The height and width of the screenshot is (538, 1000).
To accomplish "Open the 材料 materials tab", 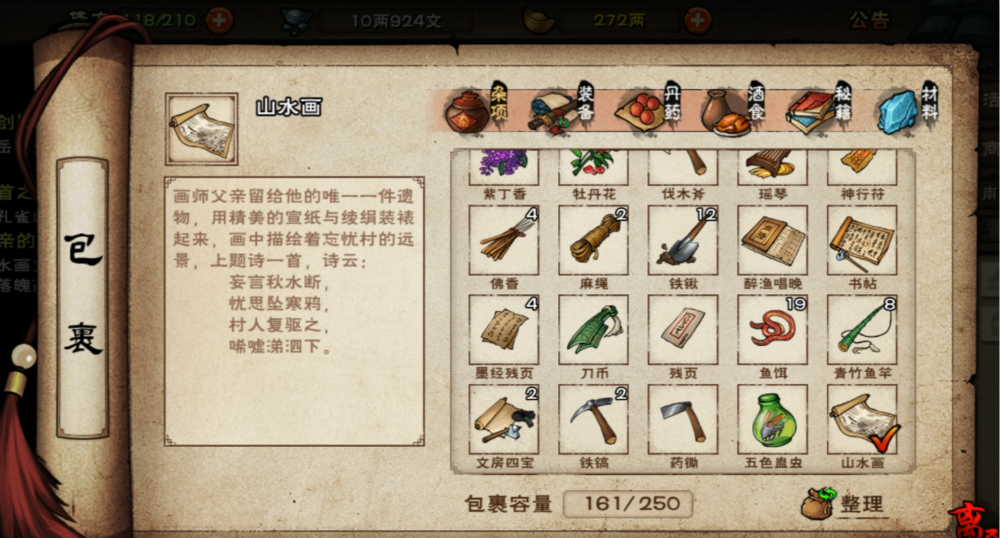I will click(x=907, y=110).
